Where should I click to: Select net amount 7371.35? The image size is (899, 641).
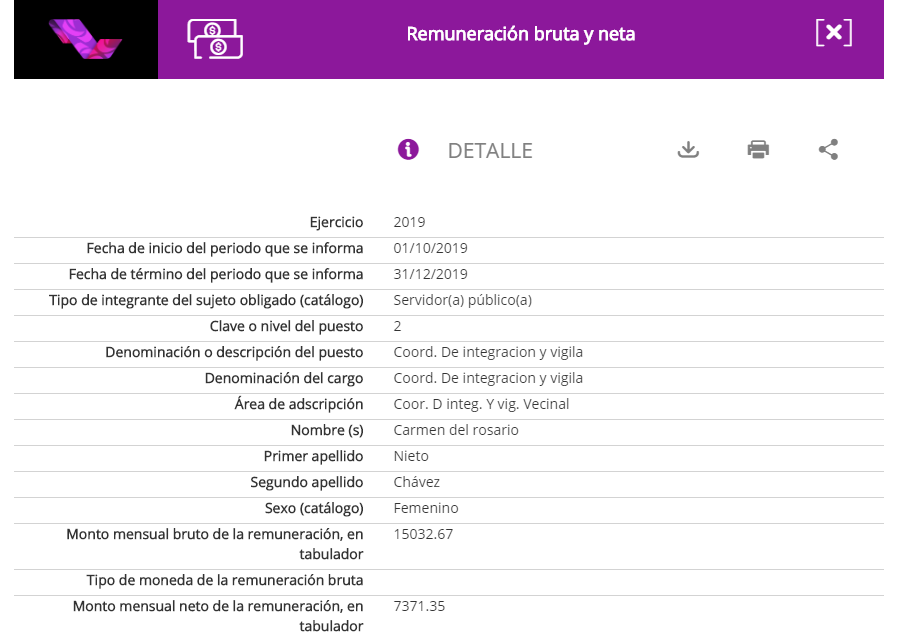(x=419, y=607)
